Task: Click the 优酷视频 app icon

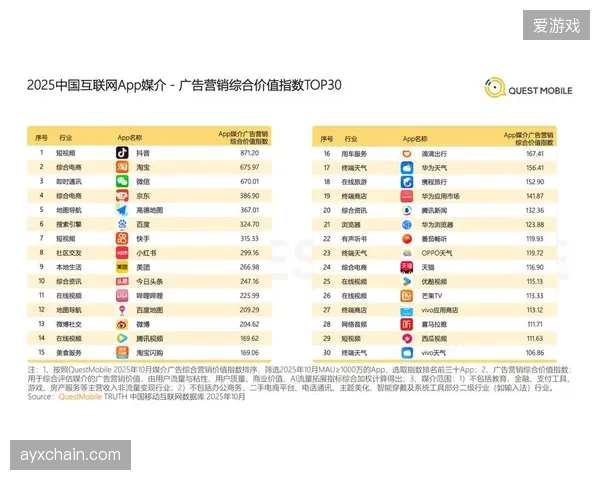Action: [x=407, y=281]
